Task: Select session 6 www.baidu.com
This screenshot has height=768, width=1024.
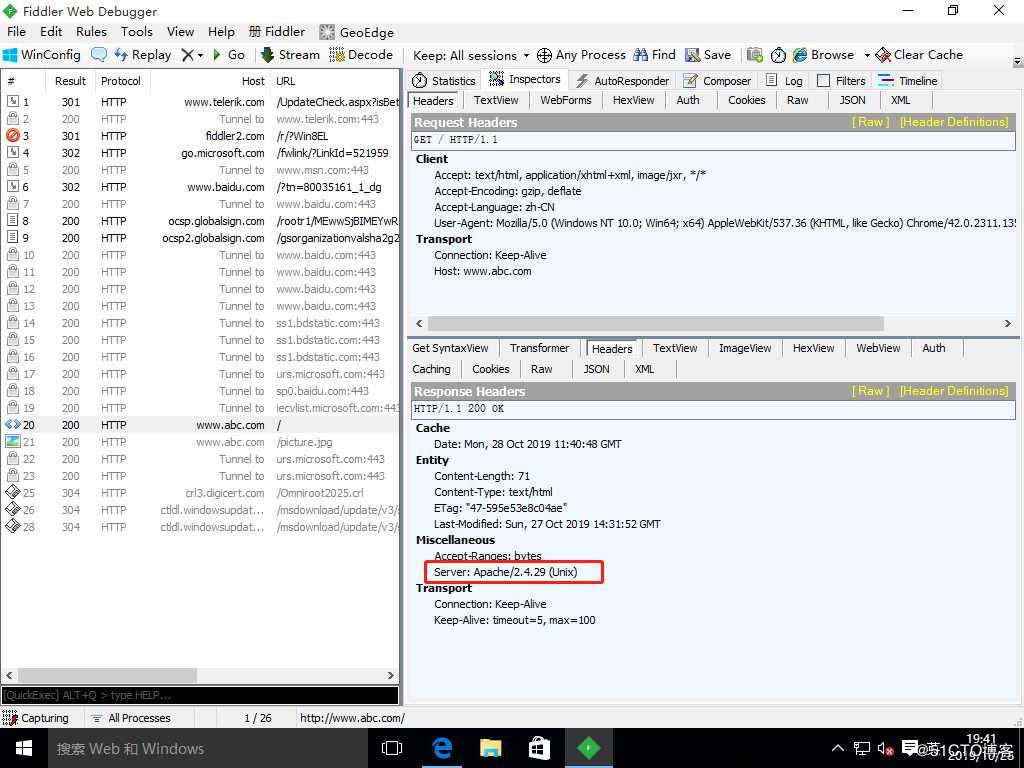Action: [x=200, y=187]
